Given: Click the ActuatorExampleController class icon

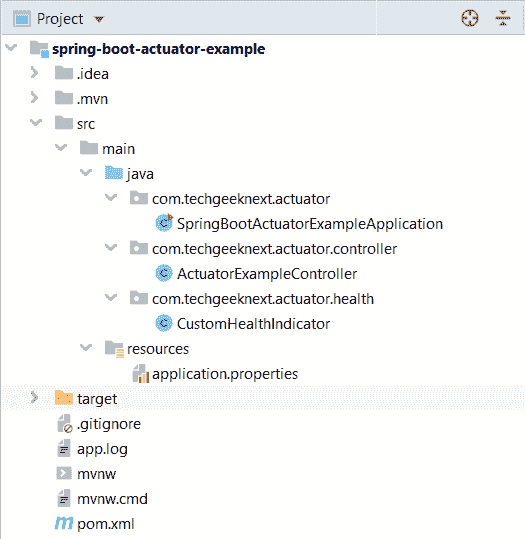Looking at the screenshot, I should point(164,273).
